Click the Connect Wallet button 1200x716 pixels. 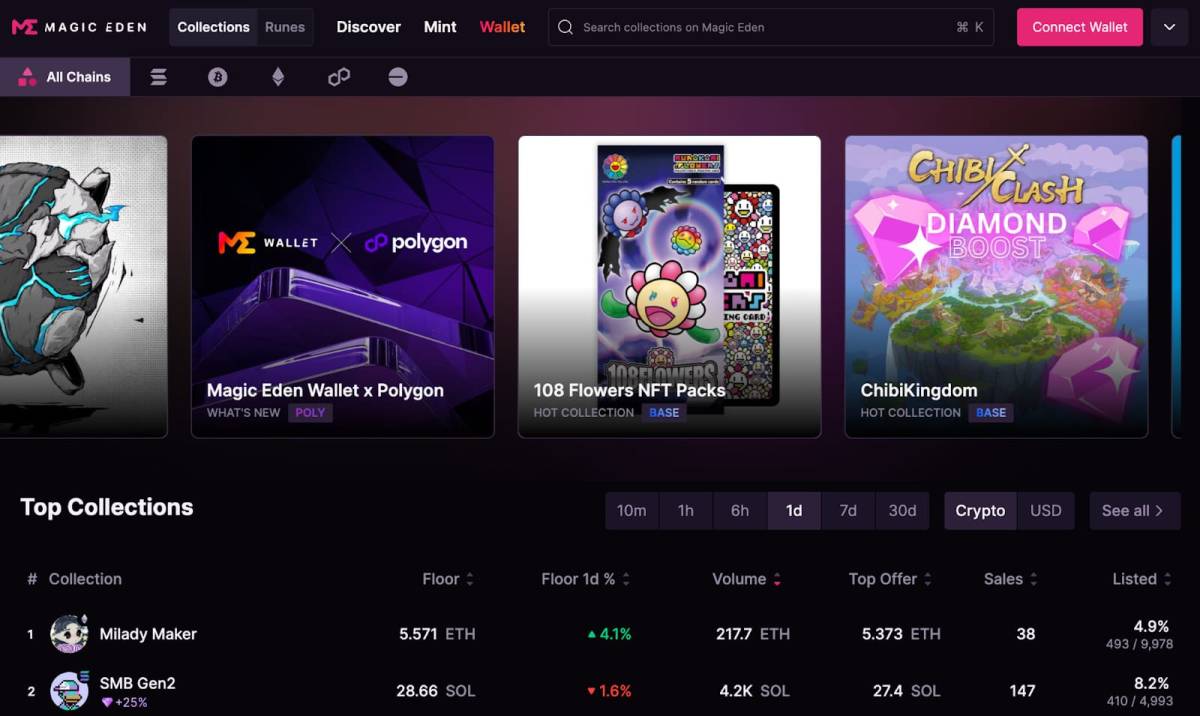tap(1080, 27)
